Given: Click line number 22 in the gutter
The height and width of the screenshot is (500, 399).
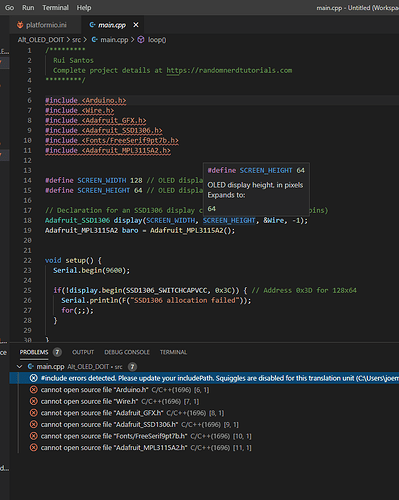Looking at the screenshot, I should click(27, 260).
